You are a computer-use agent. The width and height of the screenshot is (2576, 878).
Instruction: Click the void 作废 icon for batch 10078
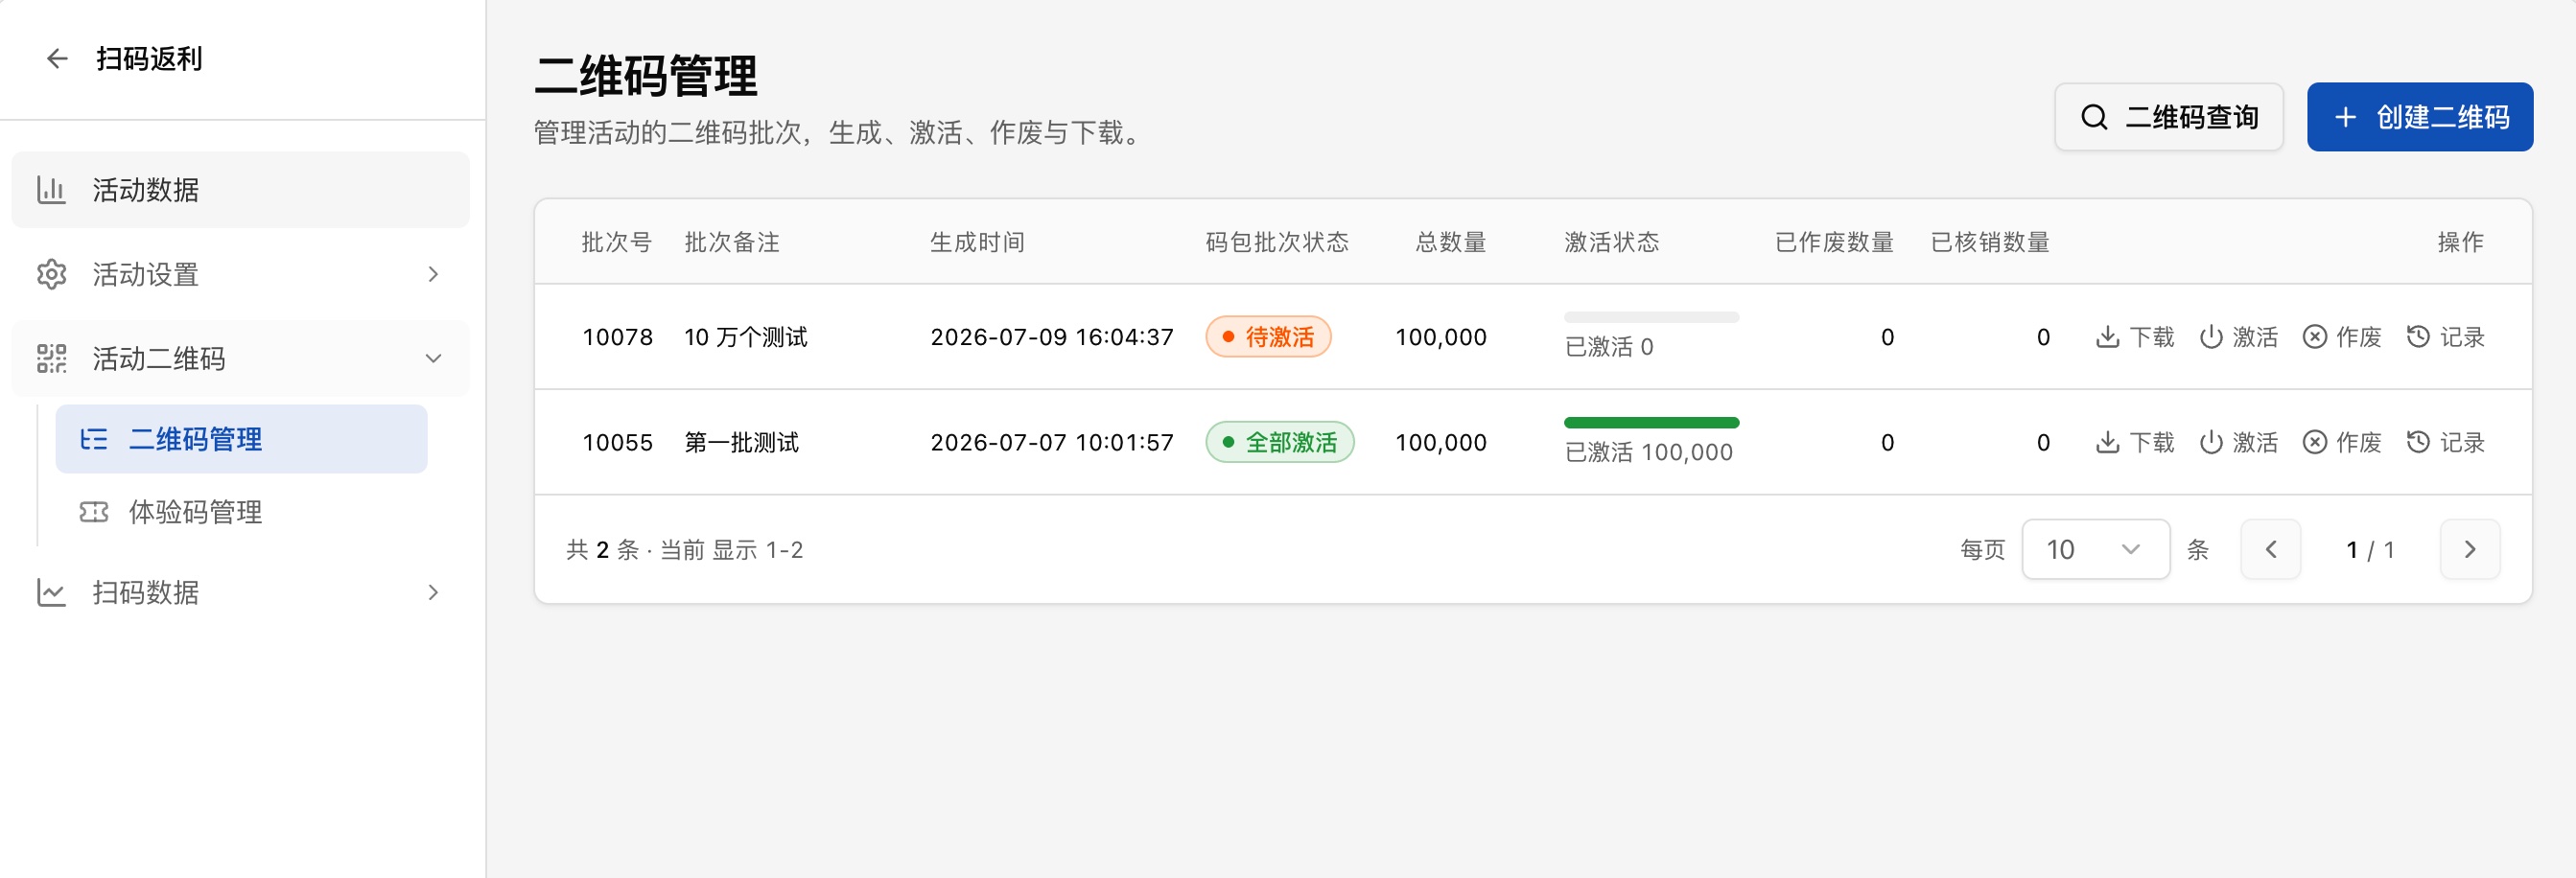pos(2314,337)
